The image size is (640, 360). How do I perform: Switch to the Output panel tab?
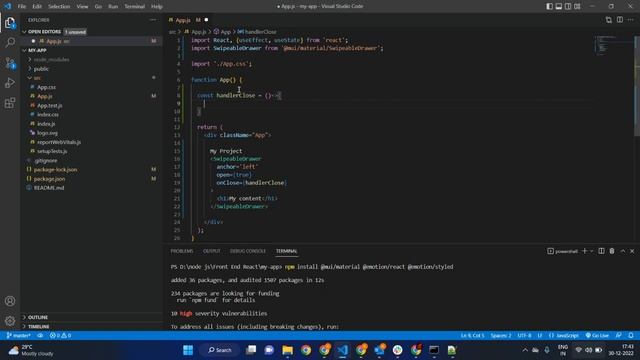[211, 251]
